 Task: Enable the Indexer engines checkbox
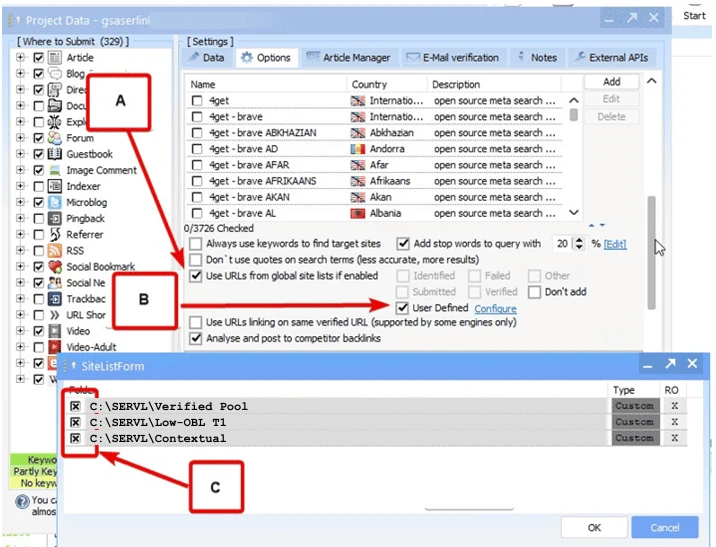point(39,186)
